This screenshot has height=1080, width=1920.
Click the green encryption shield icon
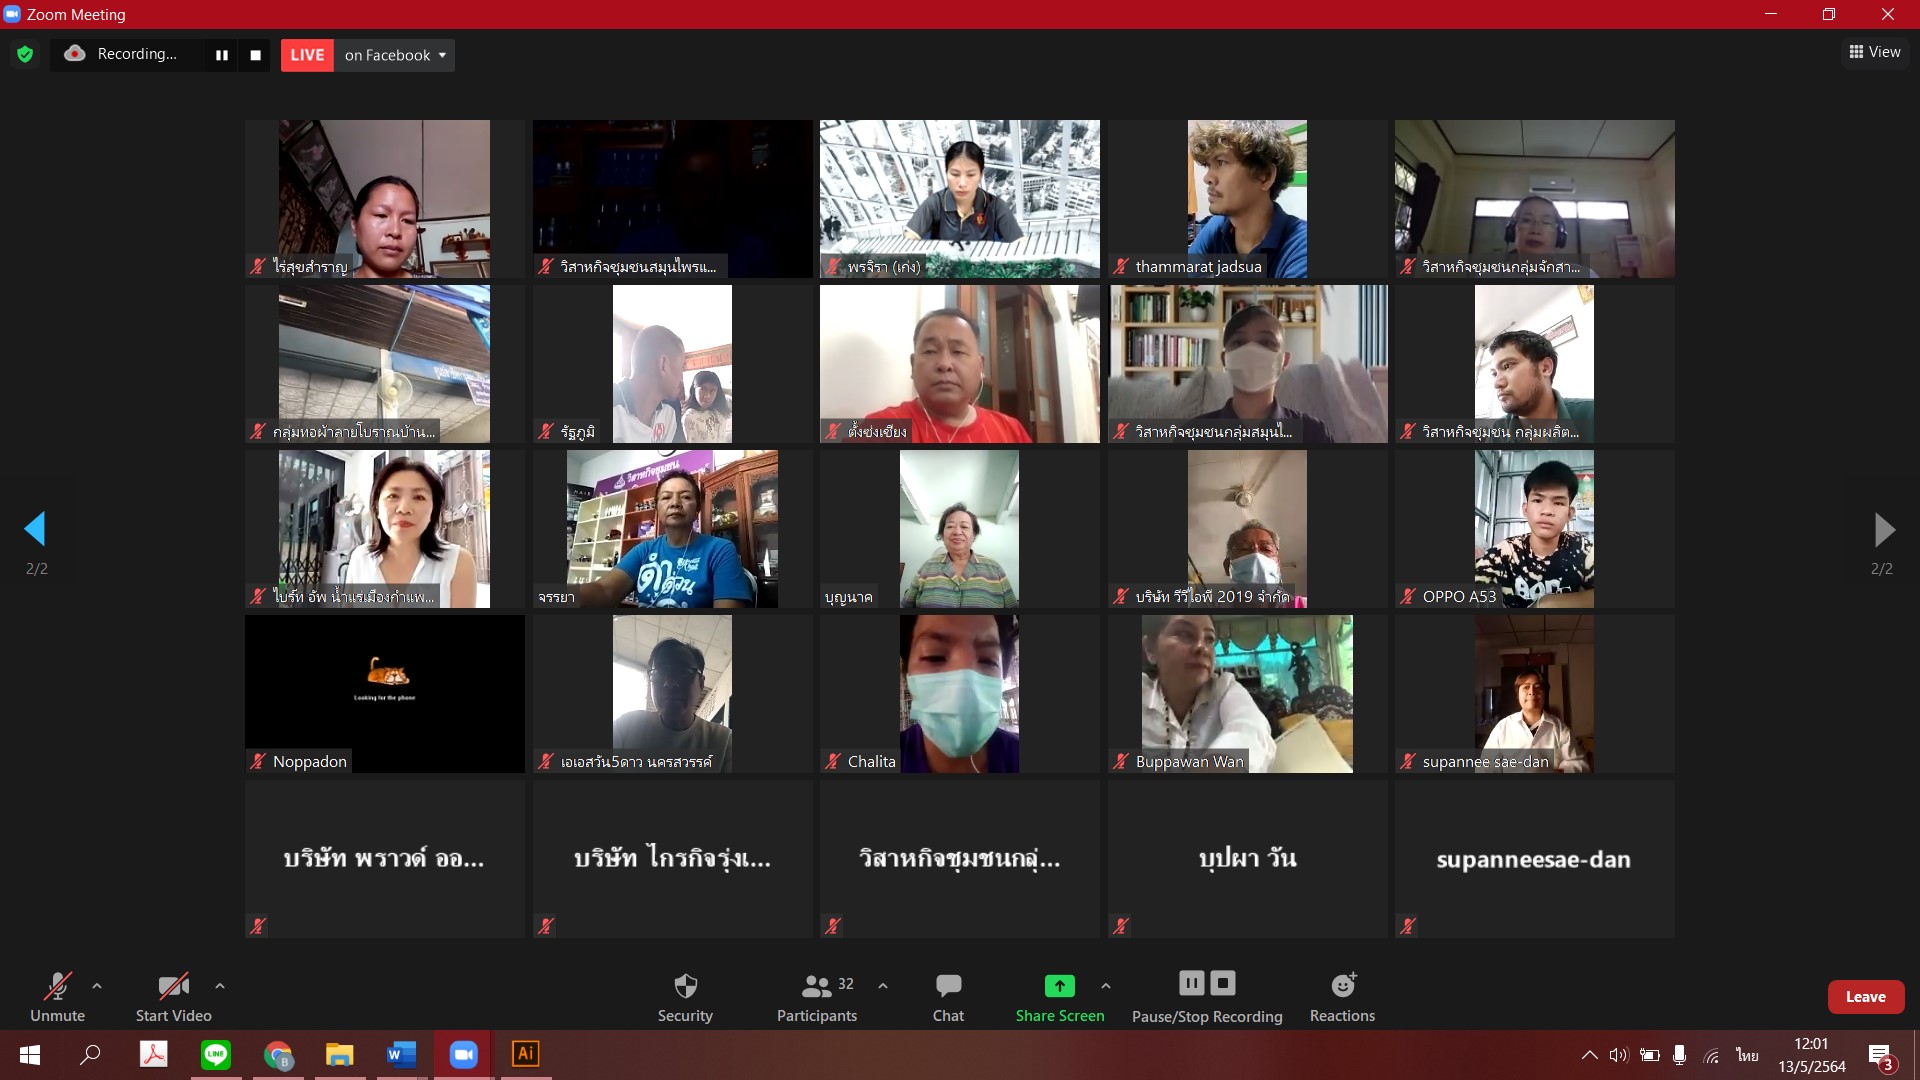click(25, 55)
